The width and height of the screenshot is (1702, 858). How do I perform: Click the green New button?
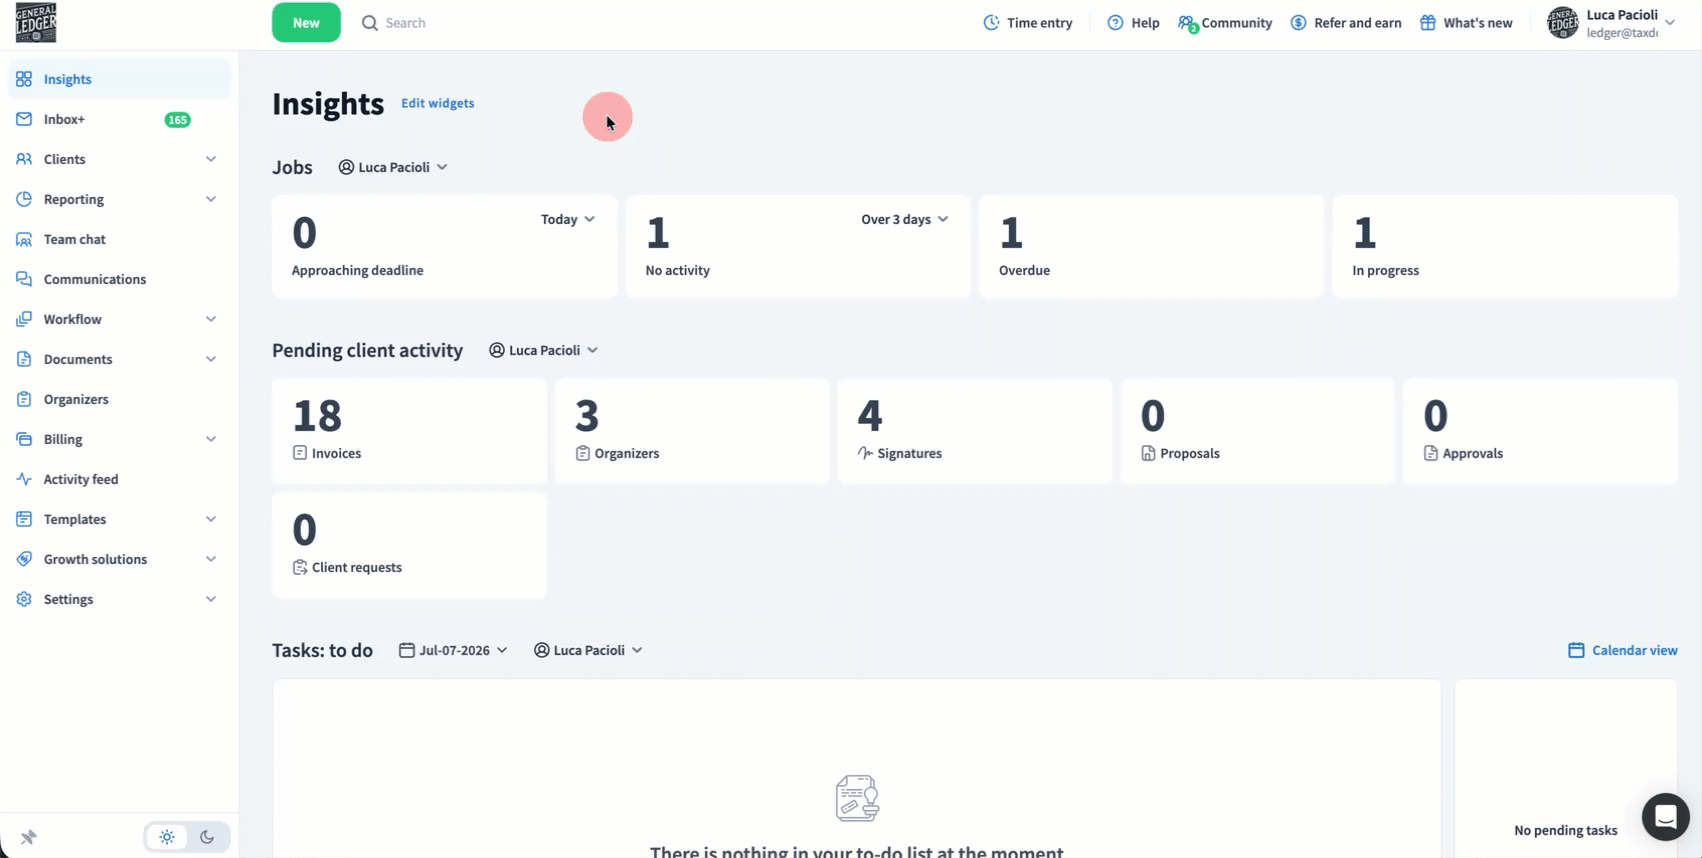point(306,22)
